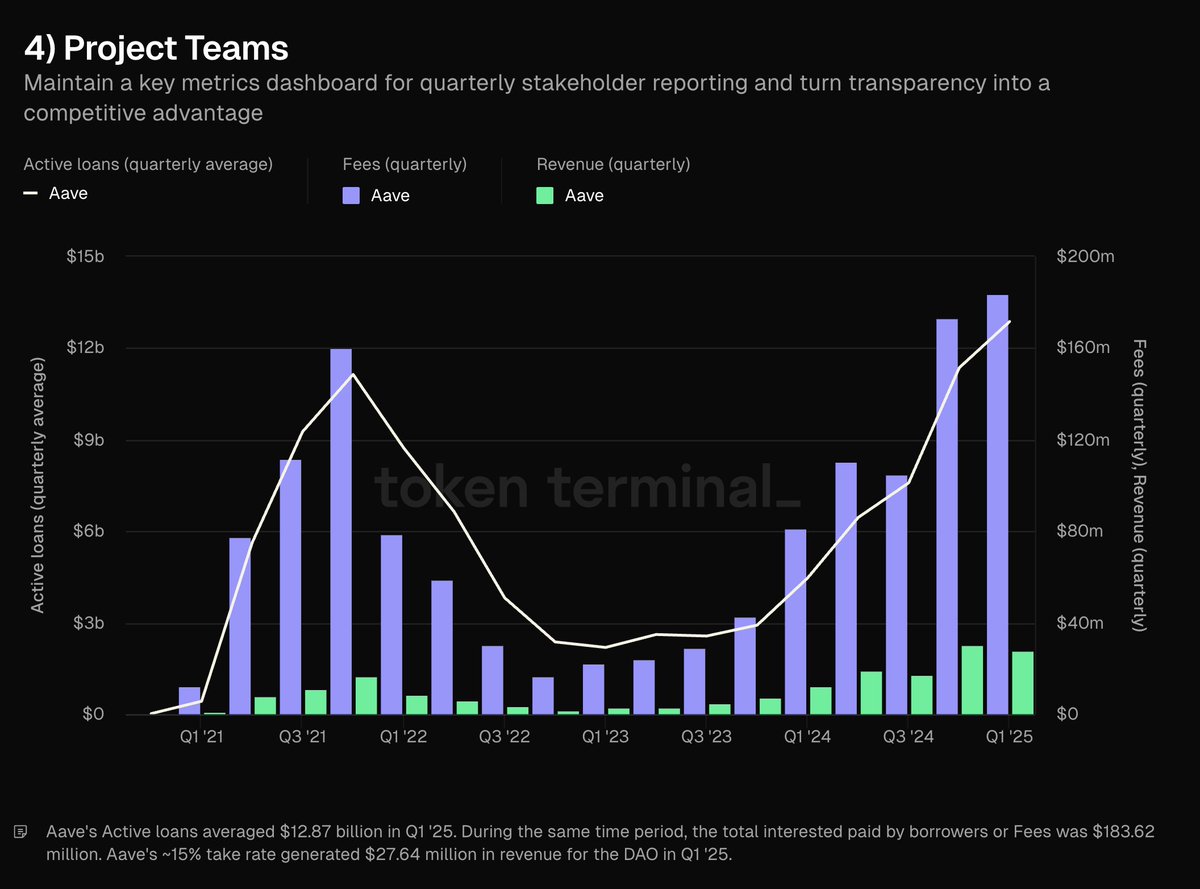The width and height of the screenshot is (1200, 889).
Task: Click the footnote note icon beside Aave summary
Action: point(20,833)
